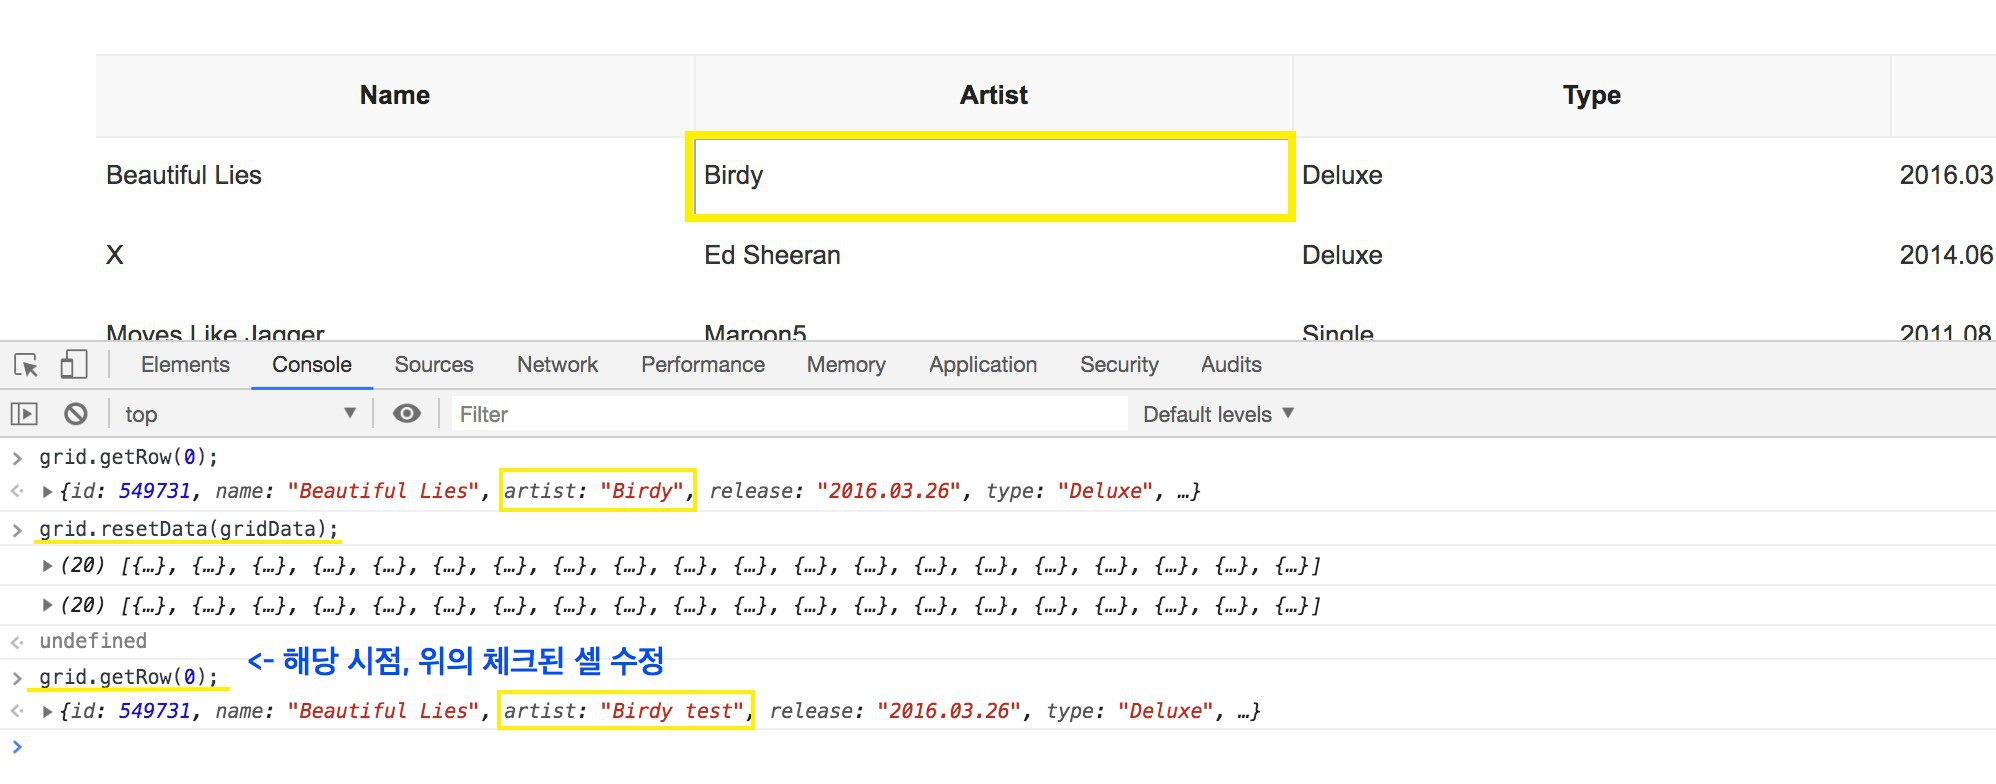The image size is (1996, 784).
Task: Go to the Network tab
Action: point(557,365)
